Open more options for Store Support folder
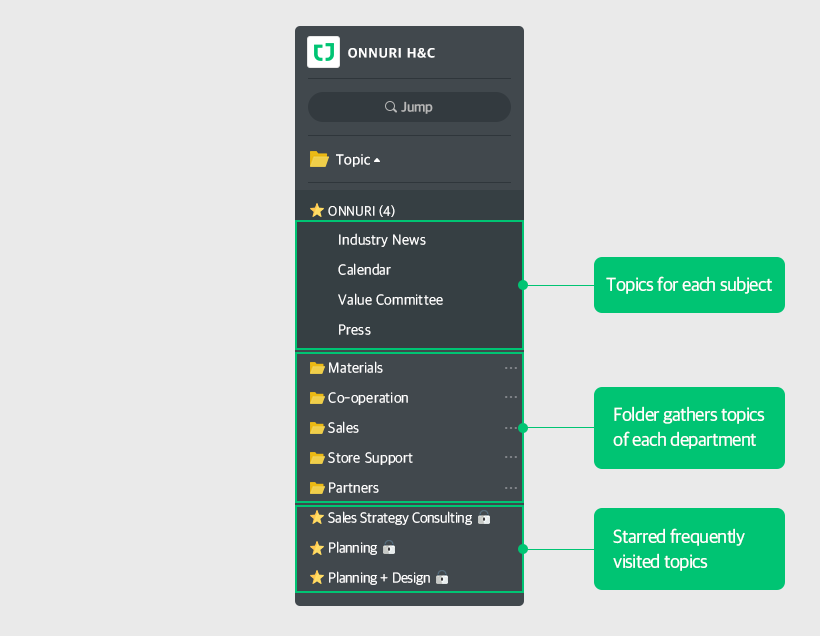Viewport: 820px width, 636px height. pos(511,458)
